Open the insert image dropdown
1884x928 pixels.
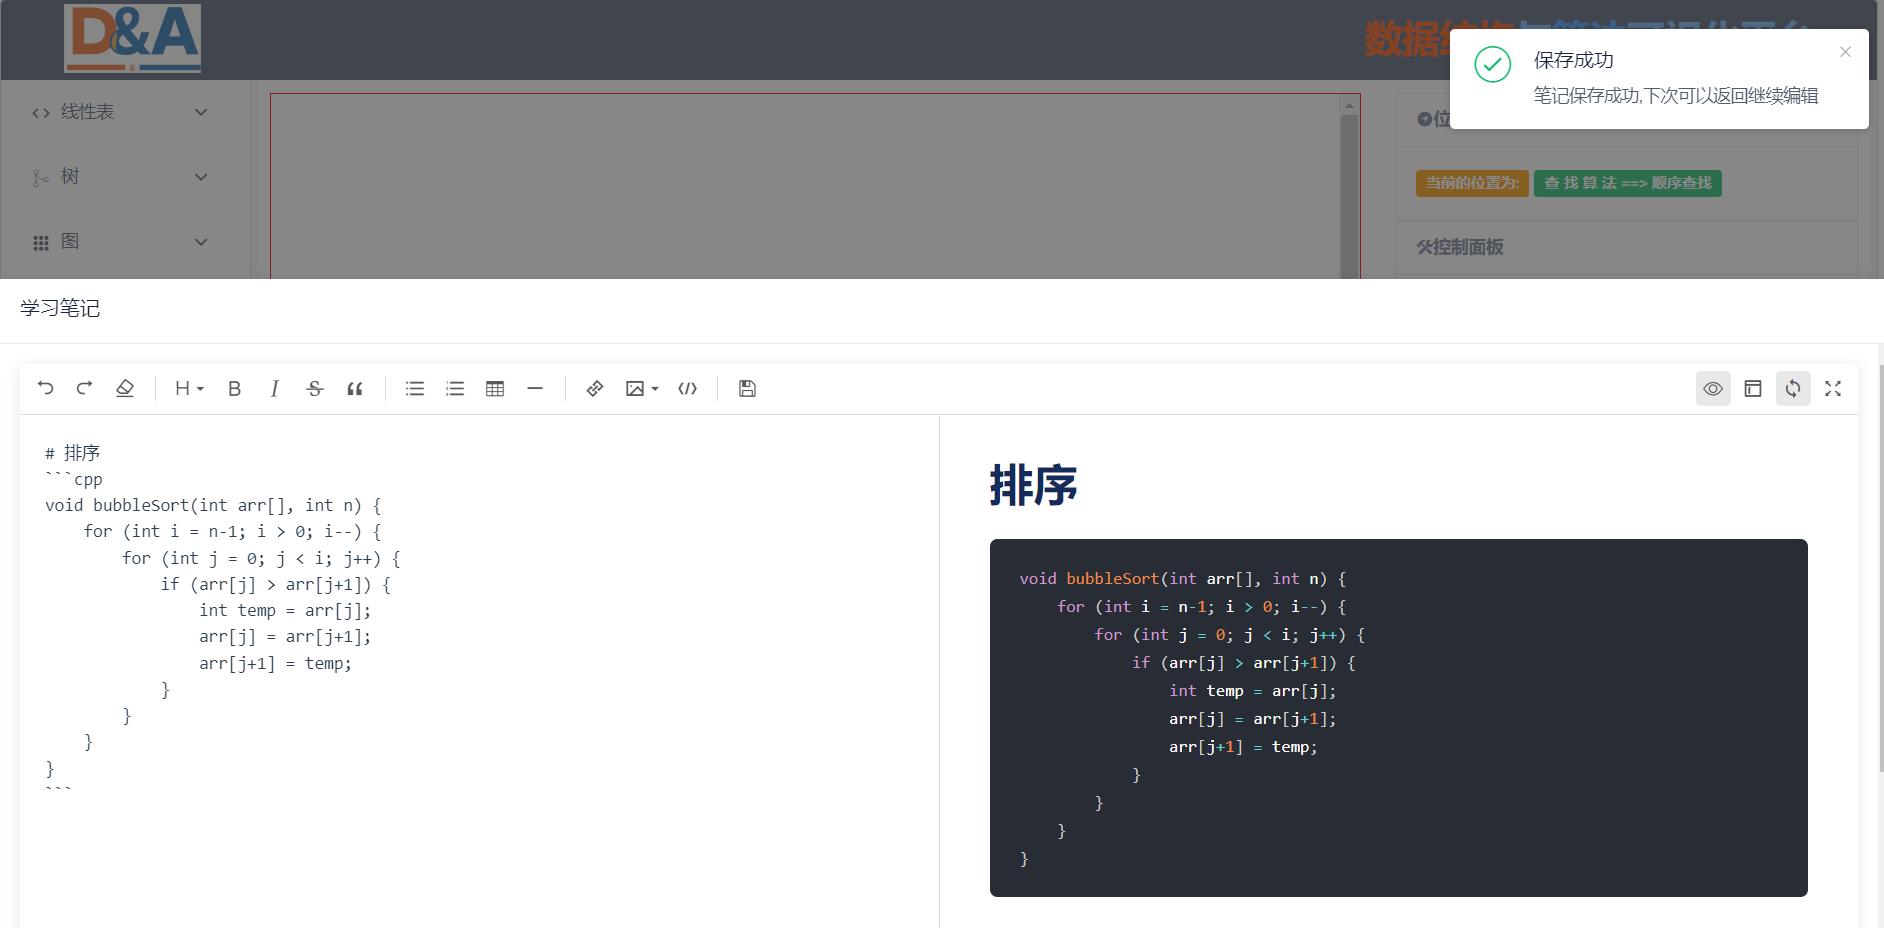[641, 388]
